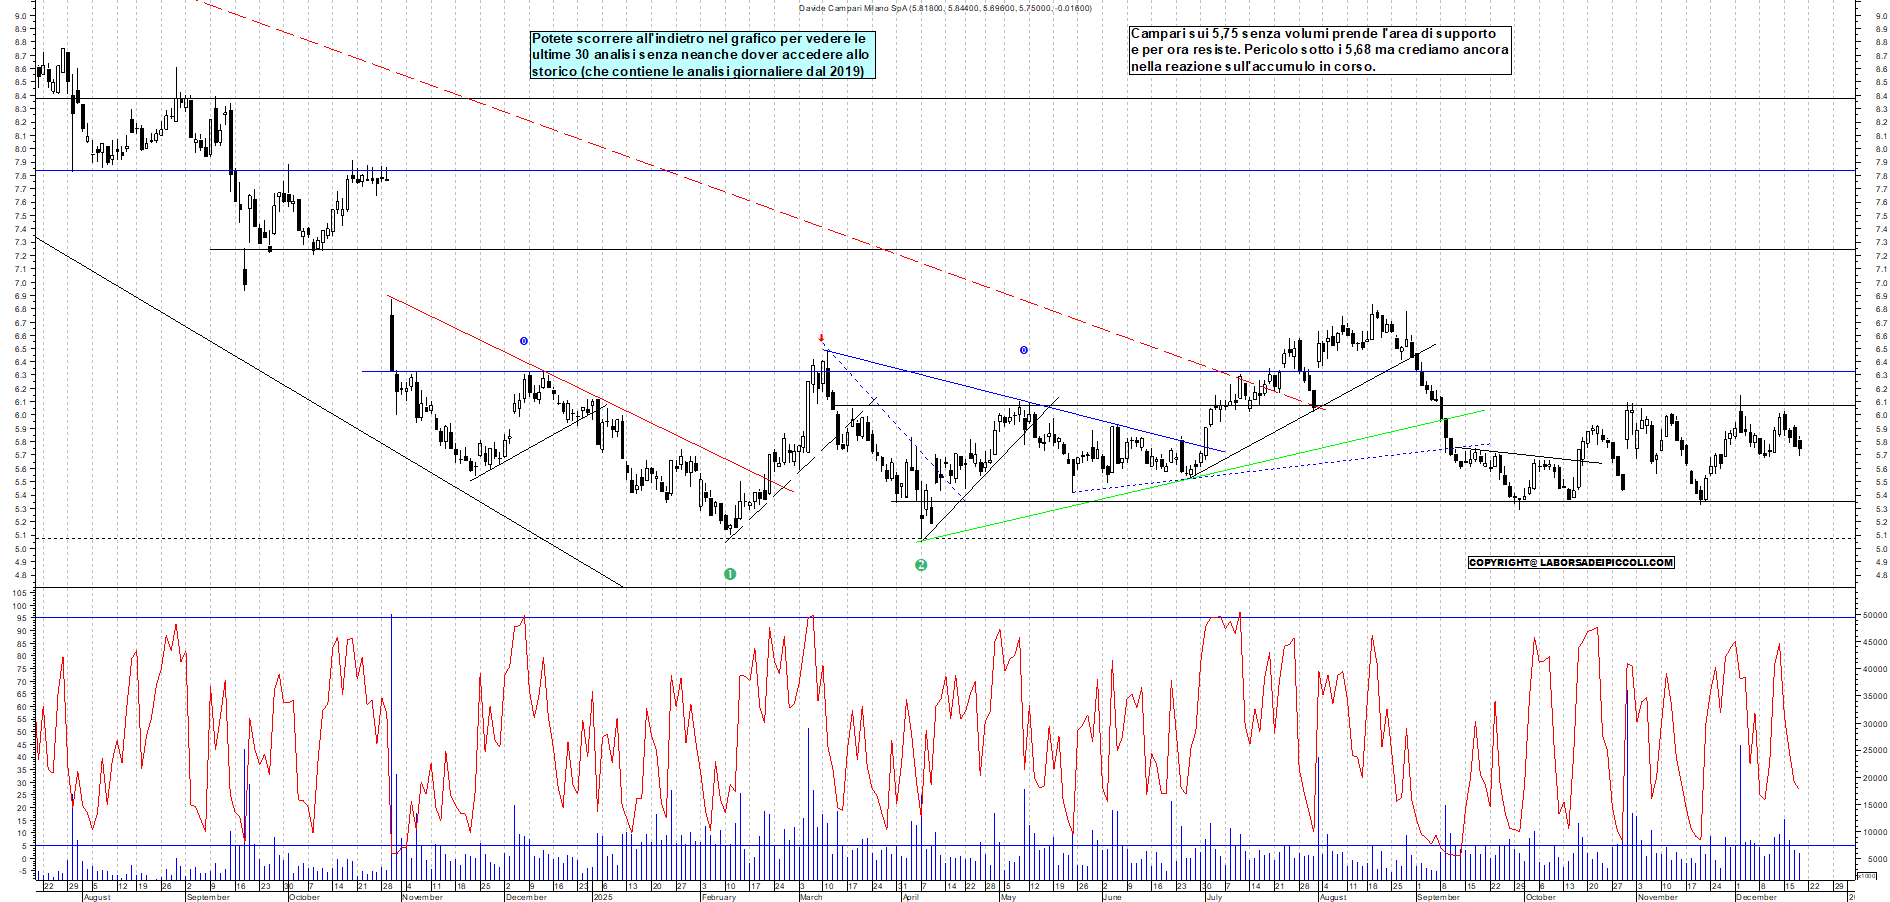Image resolution: width=1890 pixels, height=902 pixels.
Task: Click the green circled number 2 marker
Action: (x=921, y=565)
